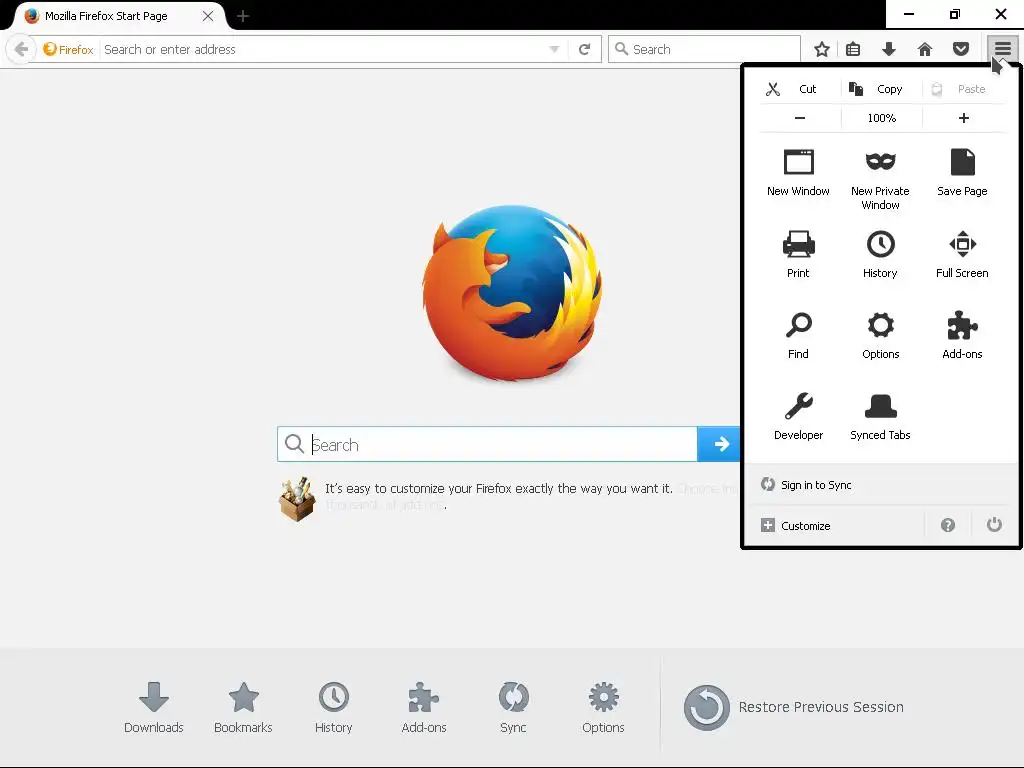Click the Help question mark icon
The height and width of the screenshot is (768, 1024).
pyautogui.click(x=948, y=525)
